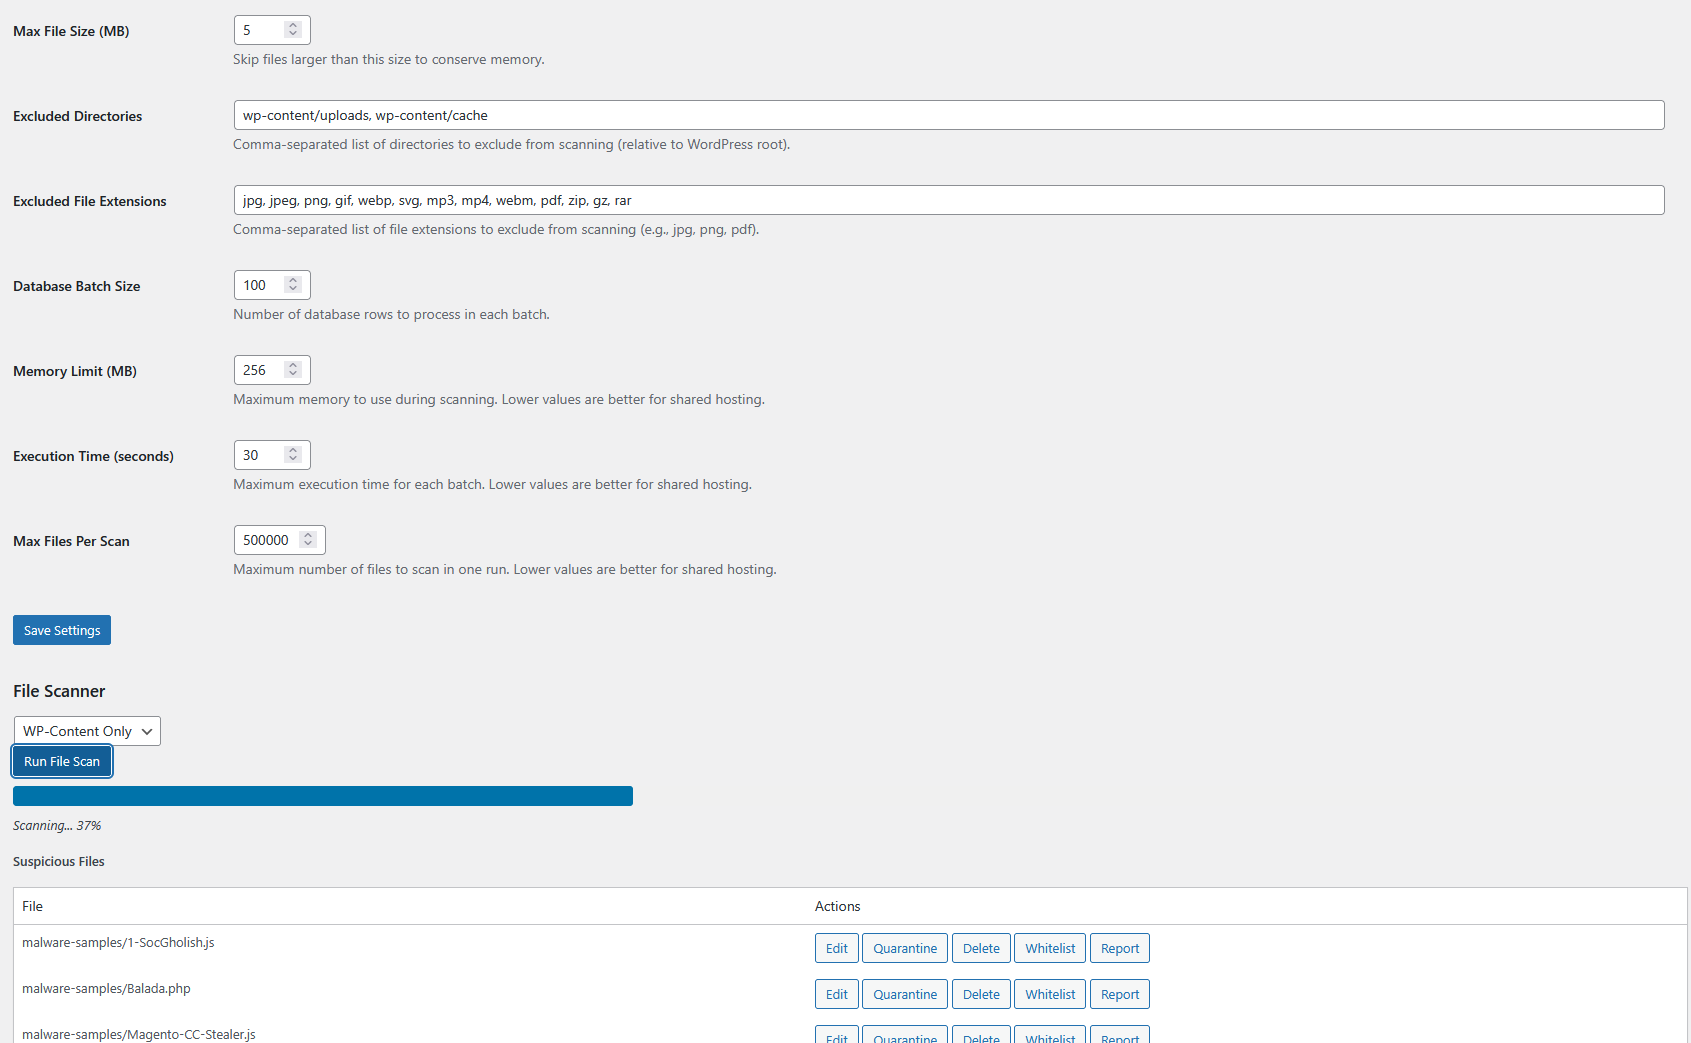Report the Balada.php file
Image resolution: width=1691 pixels, height=1043 pixels.
tap(1119, 994)
